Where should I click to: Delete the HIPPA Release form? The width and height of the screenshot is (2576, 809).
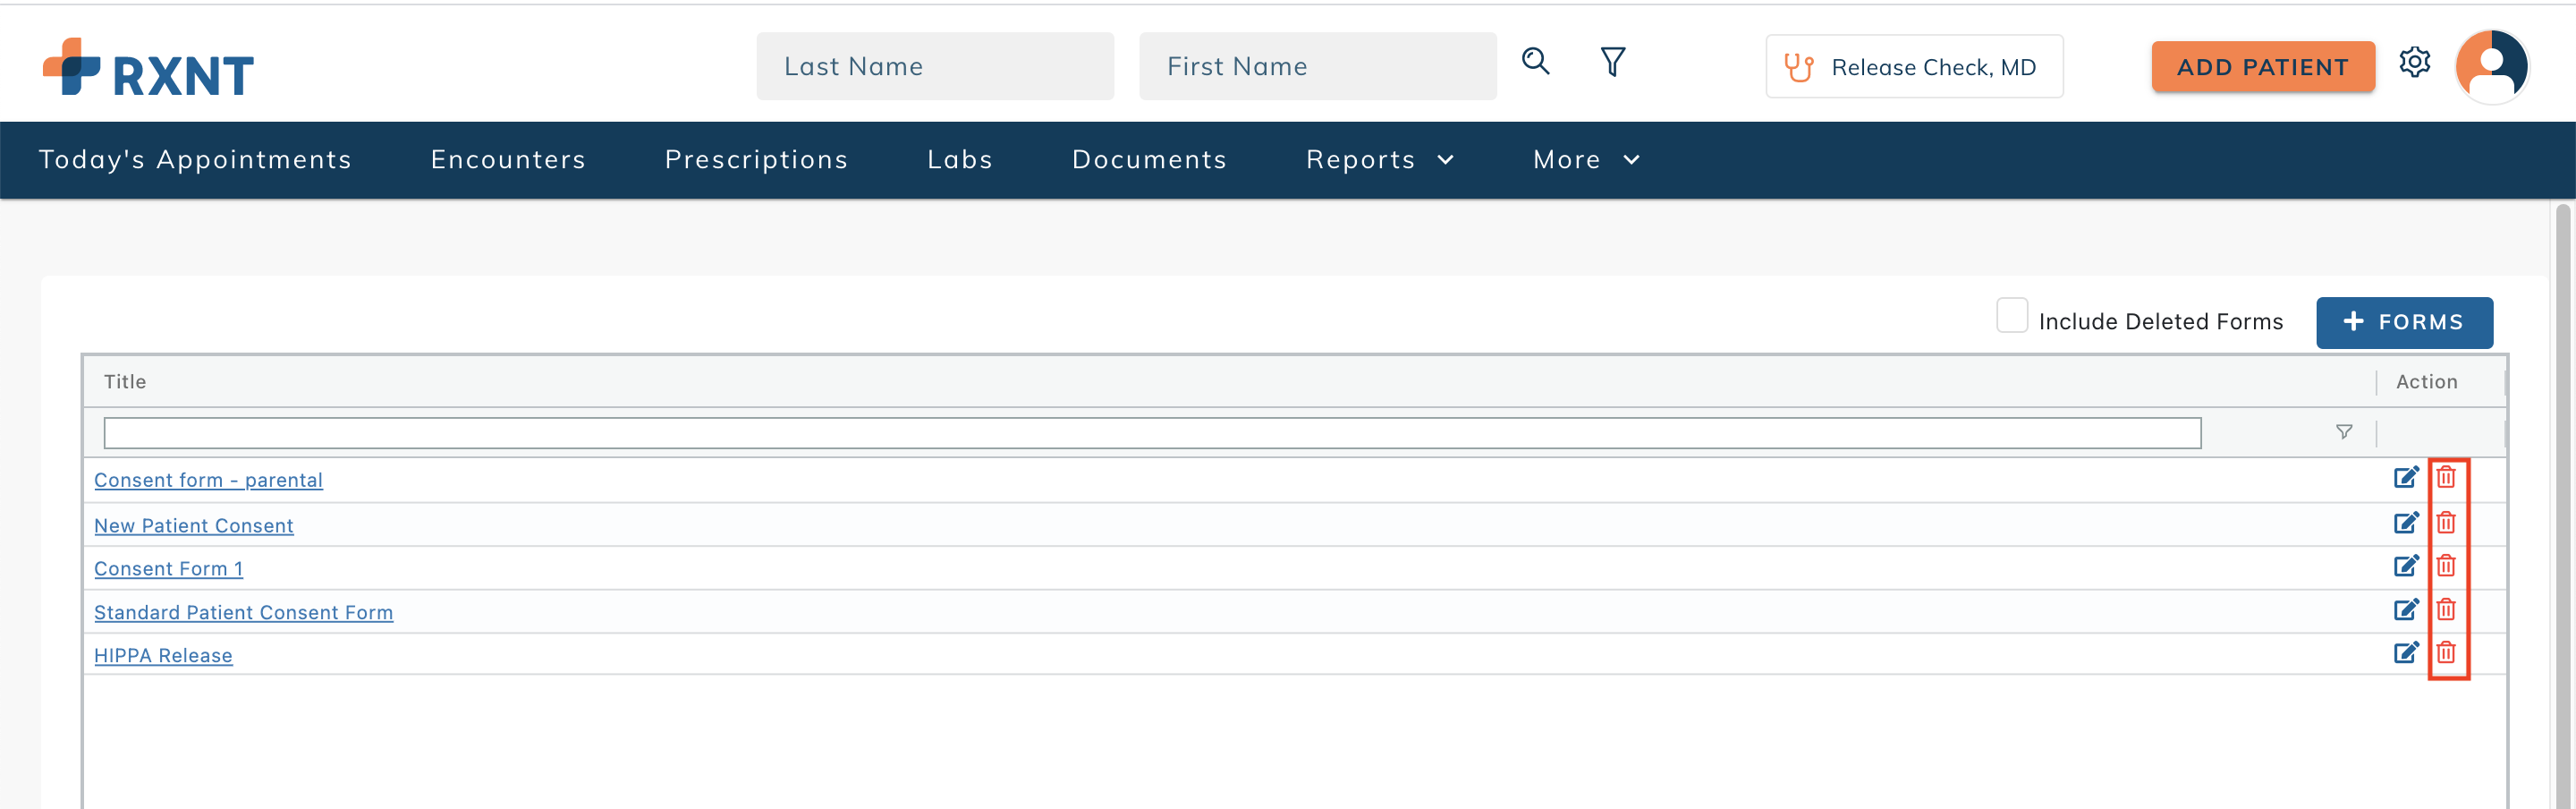coord(2445,653)
